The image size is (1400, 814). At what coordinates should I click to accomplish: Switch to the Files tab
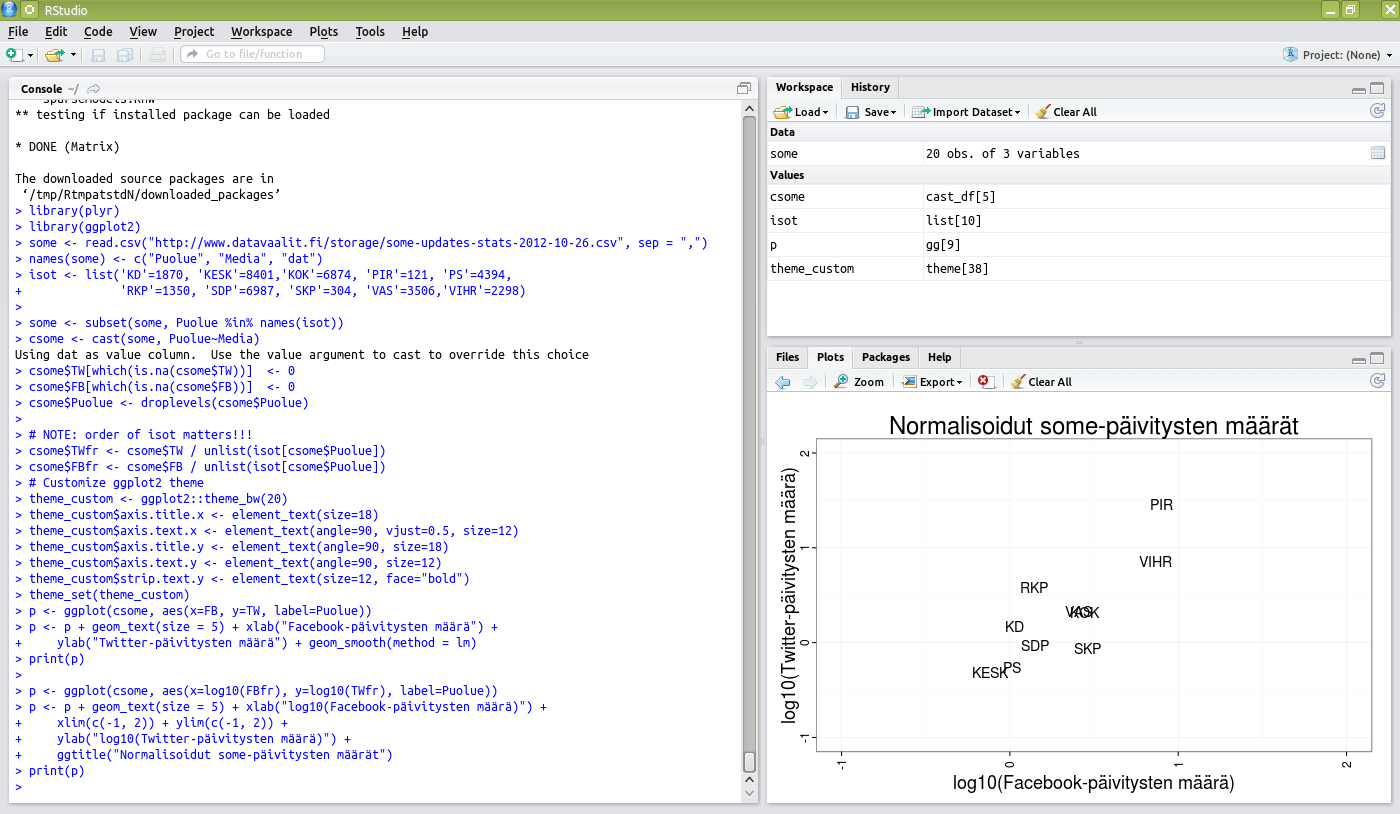(788, 357)
